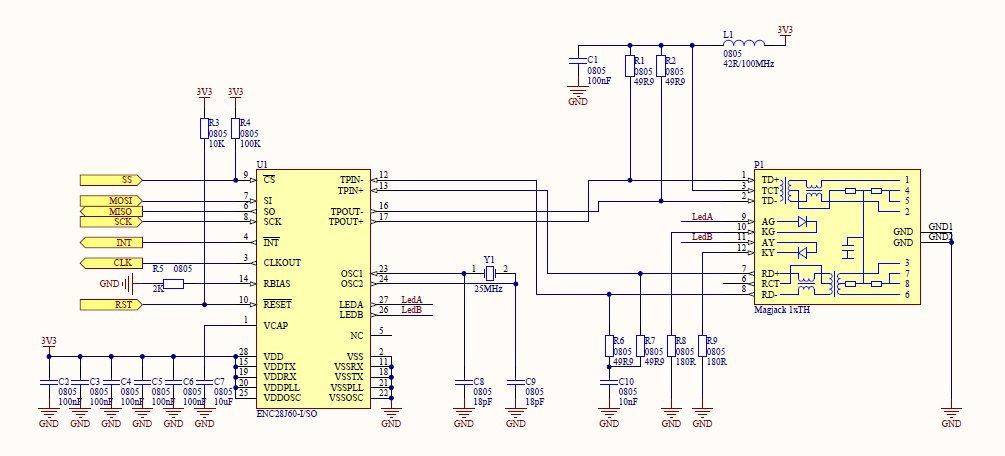Click the VDDPLL pin name
Image resolution: width=1005 pixels, height=456 pixels.
(x=282, y=388)
